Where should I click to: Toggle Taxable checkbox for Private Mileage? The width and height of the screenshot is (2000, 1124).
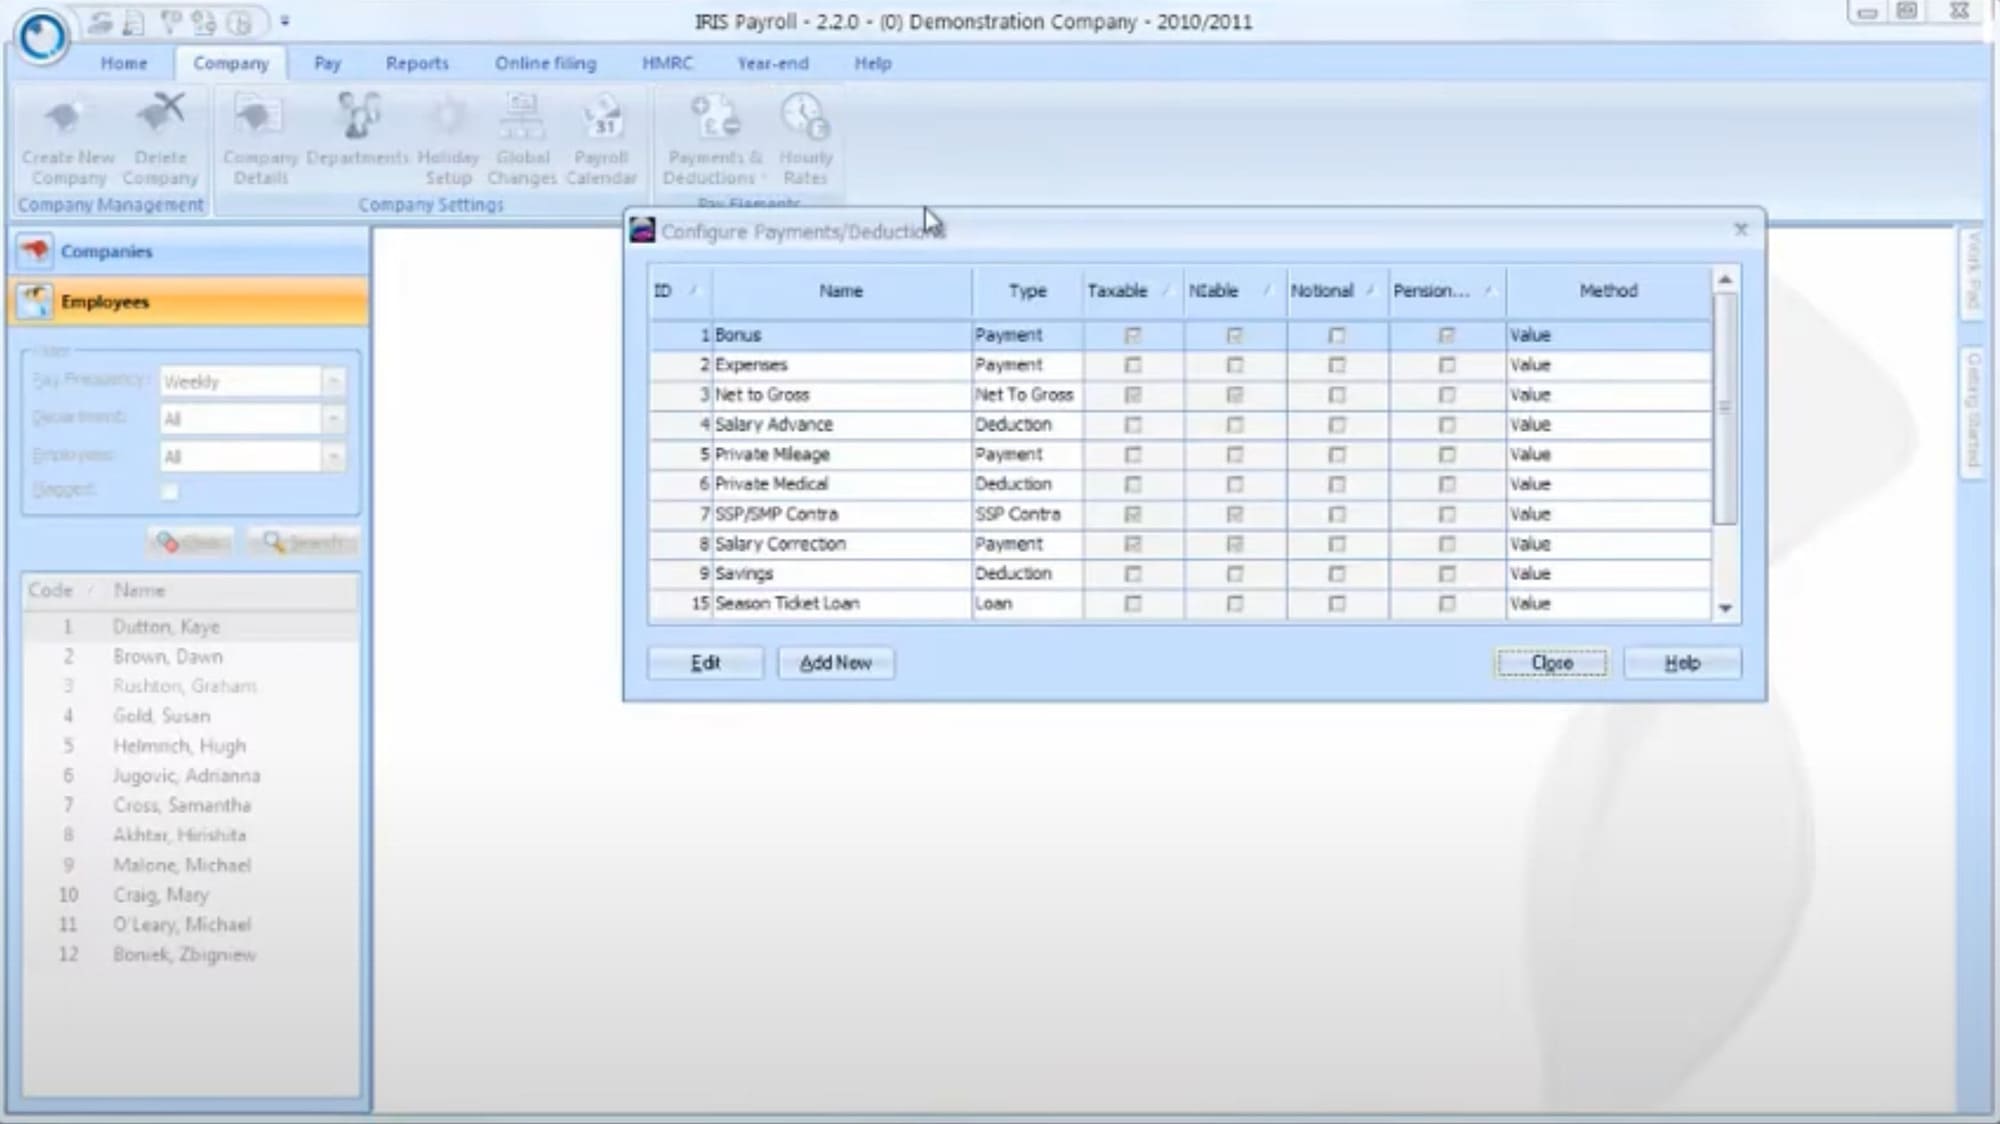[1133, 455]
